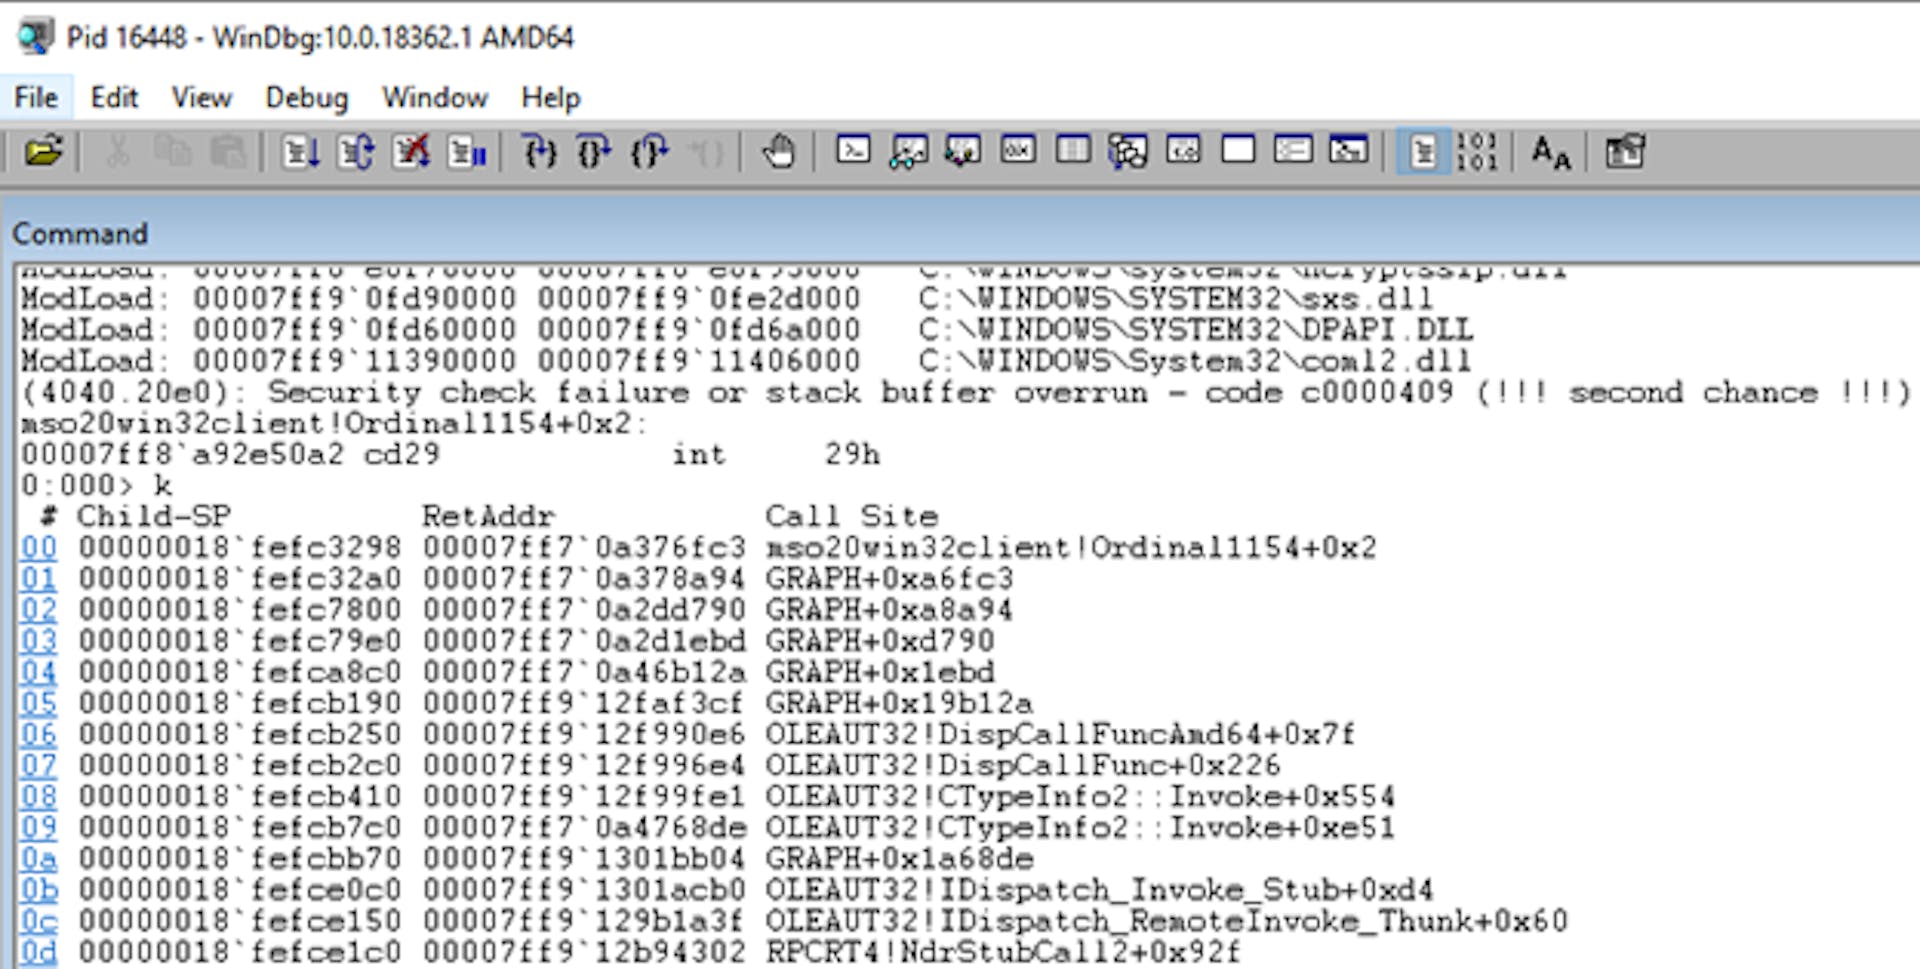Click the Step Into braces icon
Screen dimensions: 1920x969
[540, 152]
